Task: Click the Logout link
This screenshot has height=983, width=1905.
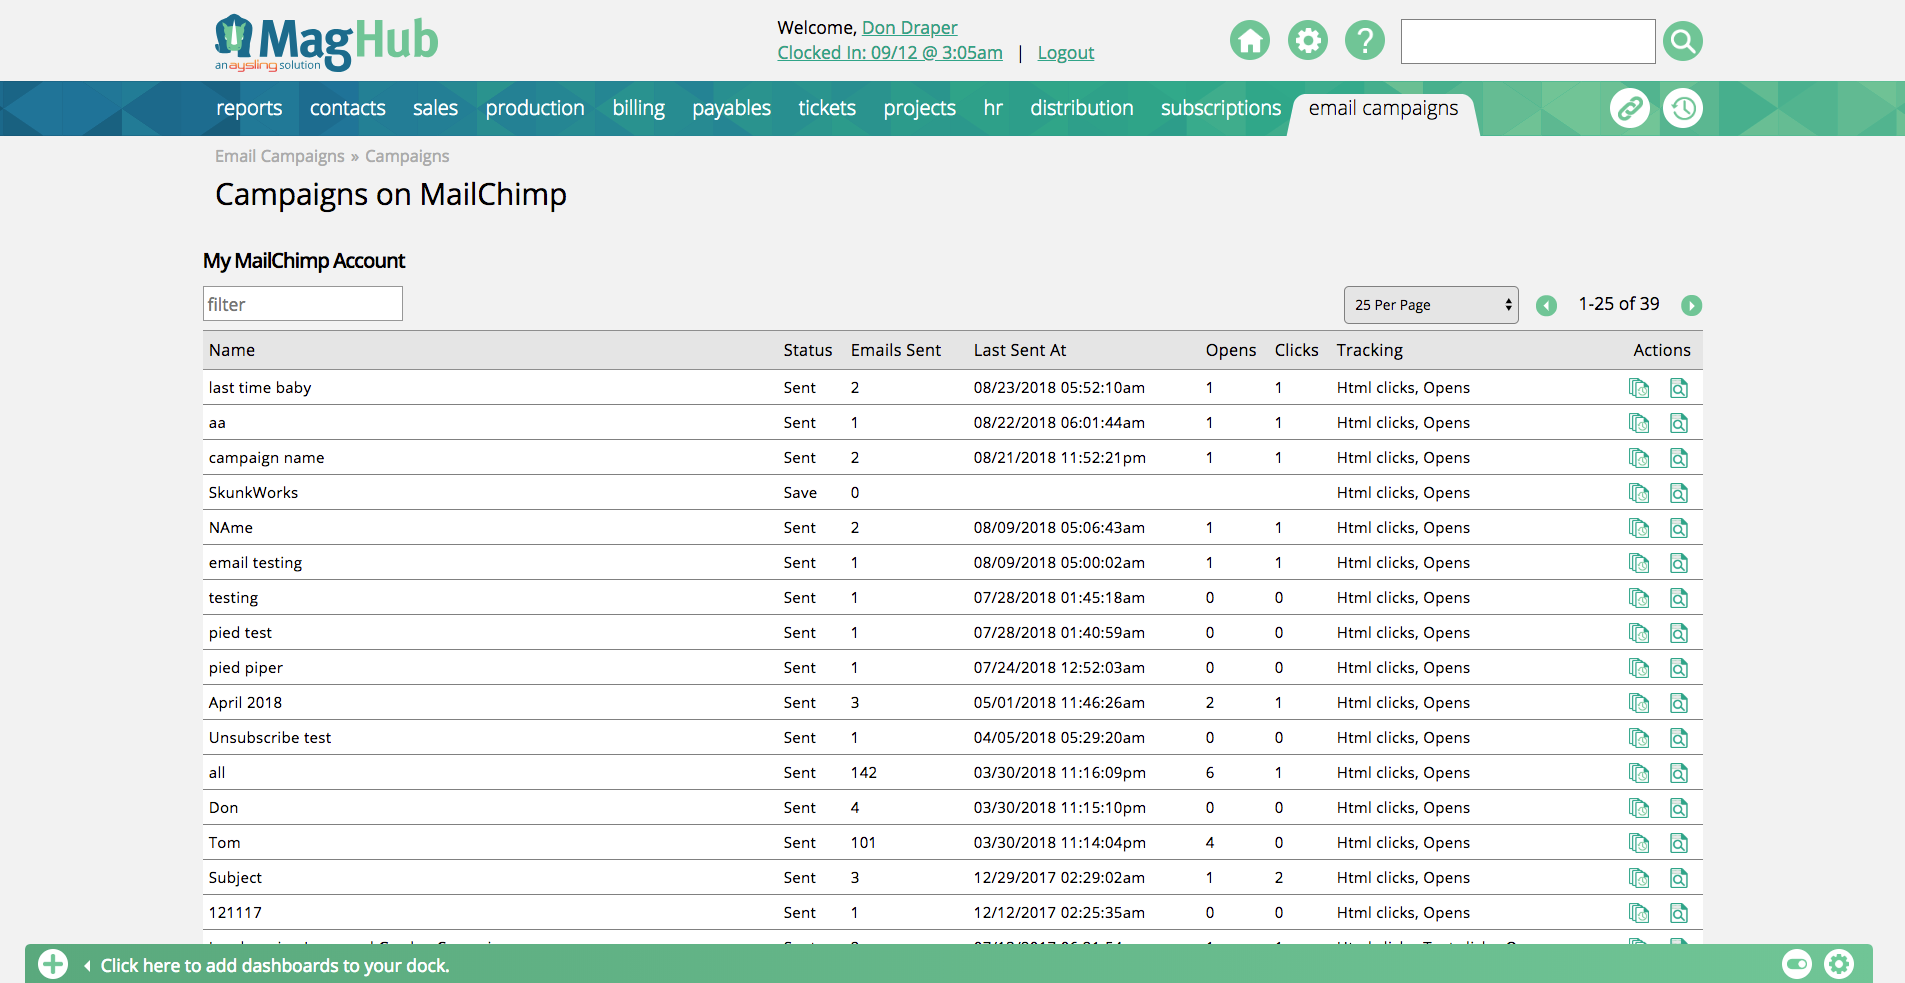Action: click(x=1065, y=53)
